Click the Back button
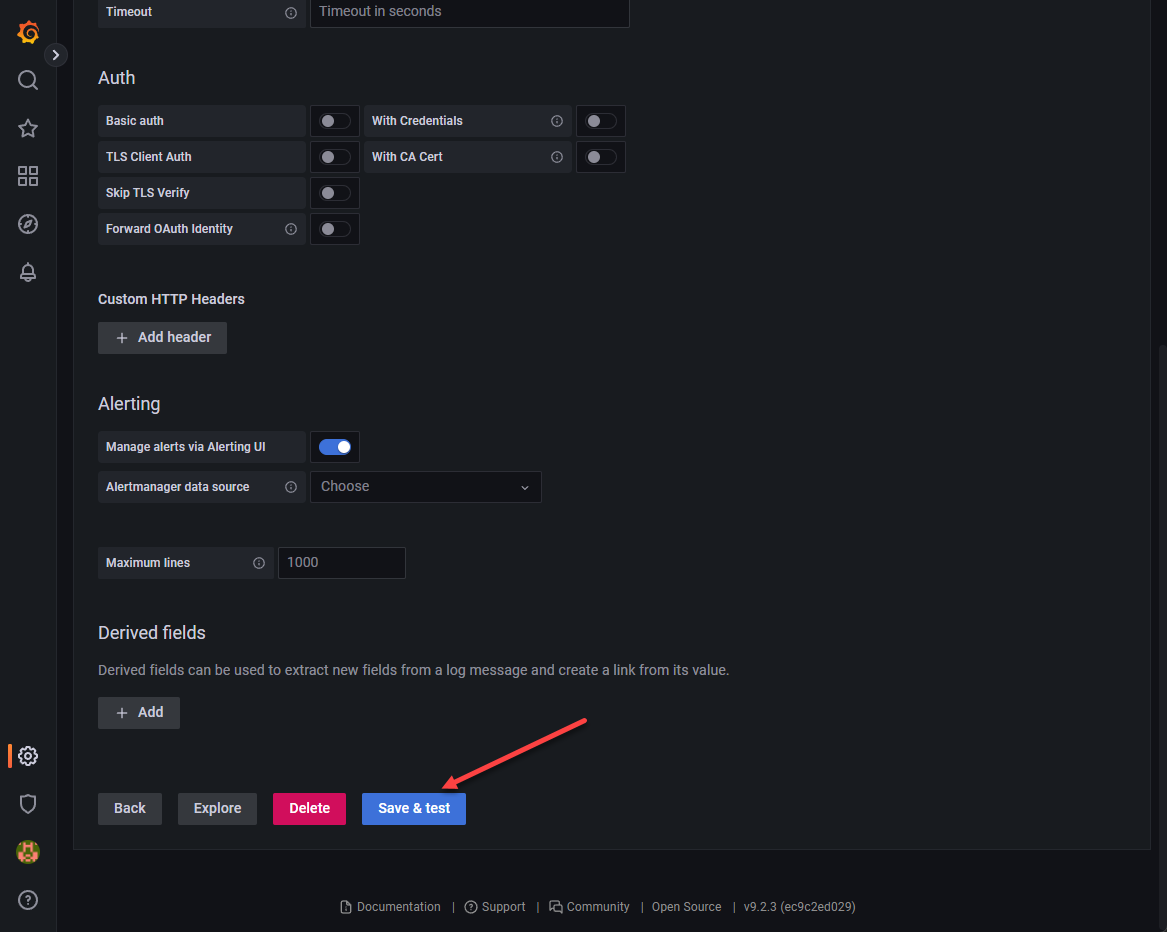 (x=130, y=809)
